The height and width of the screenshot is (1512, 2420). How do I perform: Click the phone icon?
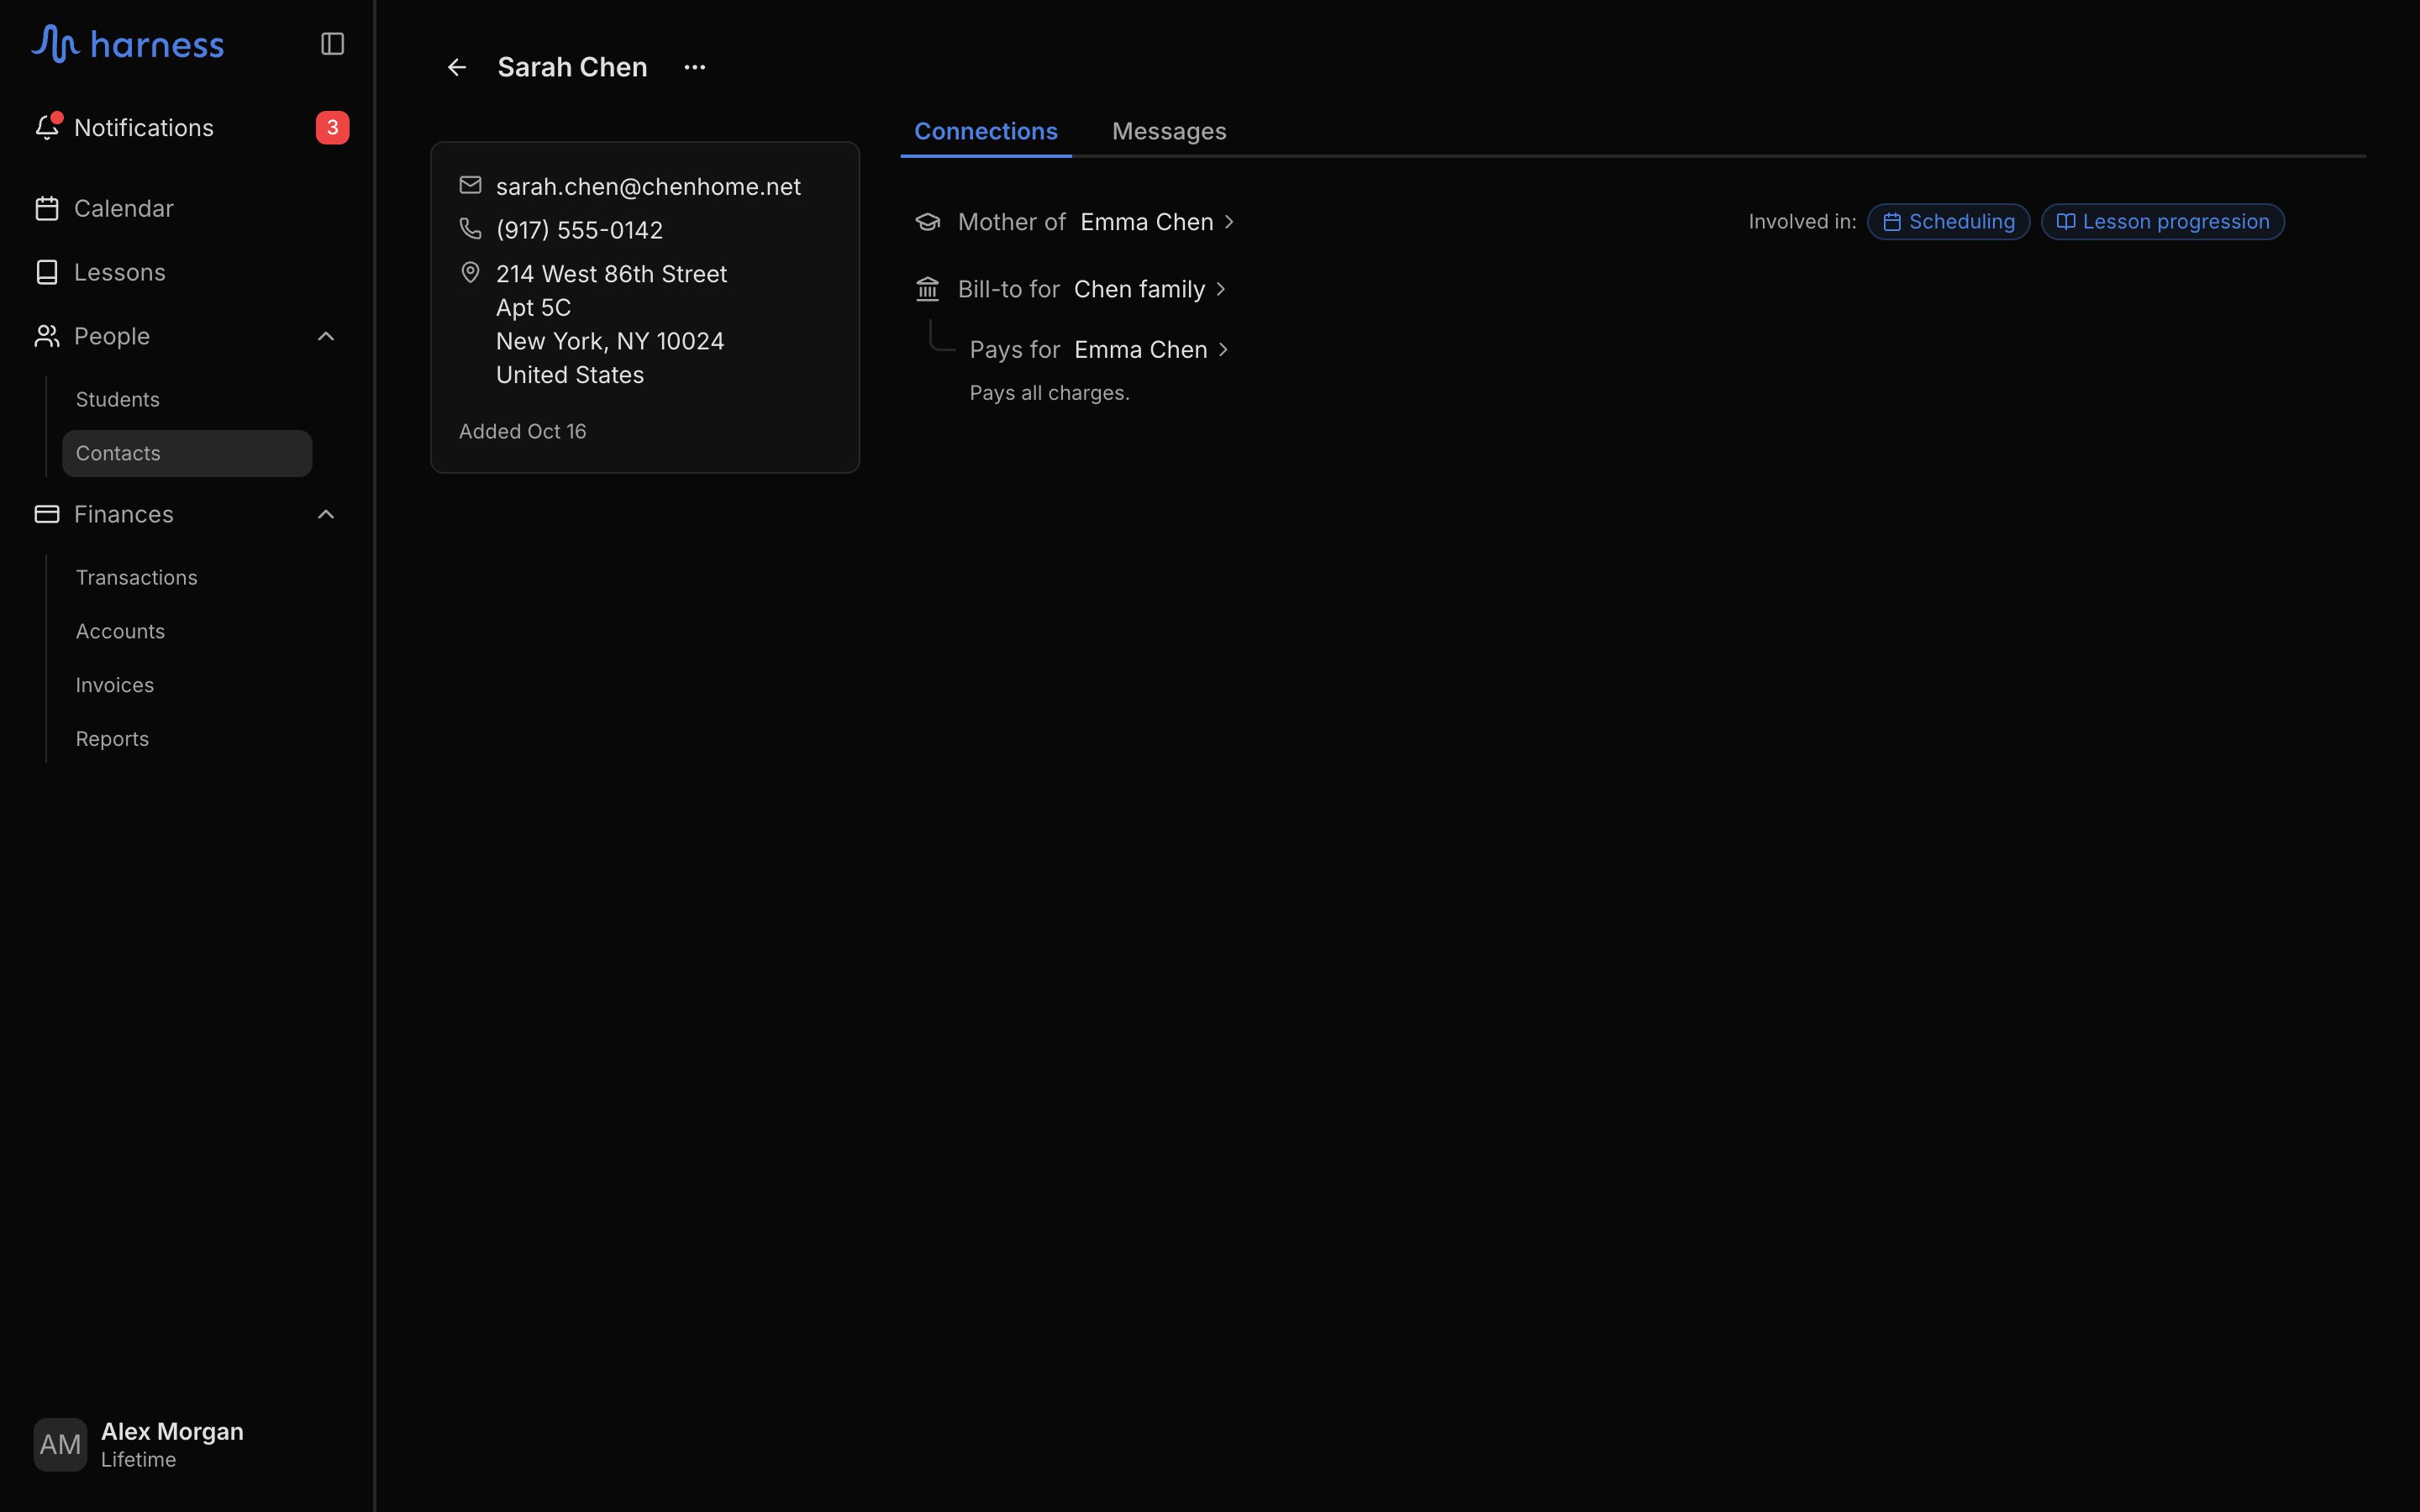point(470,229)
